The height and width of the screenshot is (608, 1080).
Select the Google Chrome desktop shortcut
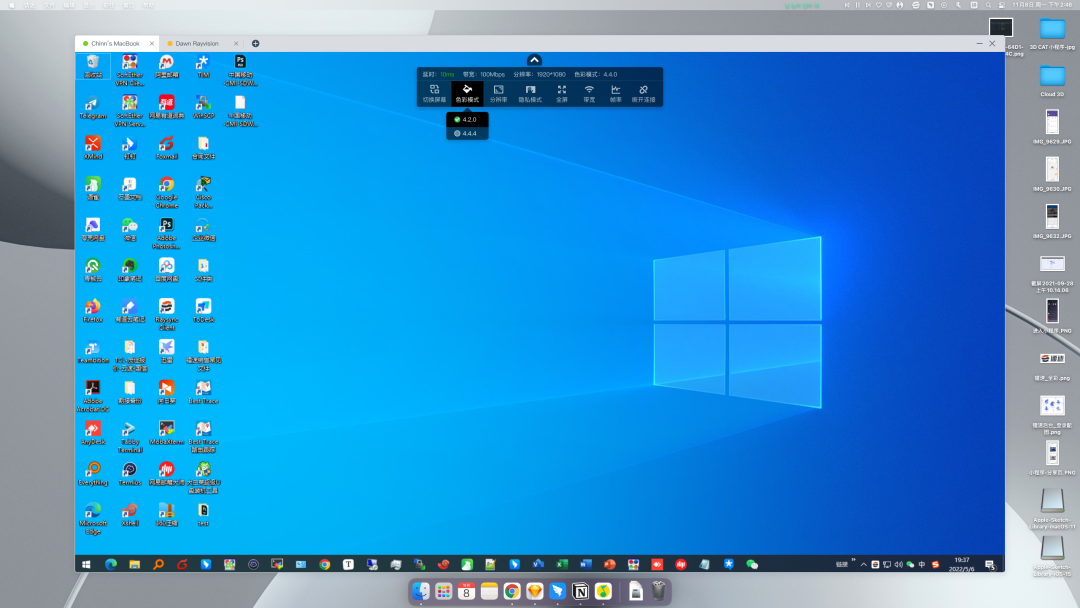pos(167,193)
